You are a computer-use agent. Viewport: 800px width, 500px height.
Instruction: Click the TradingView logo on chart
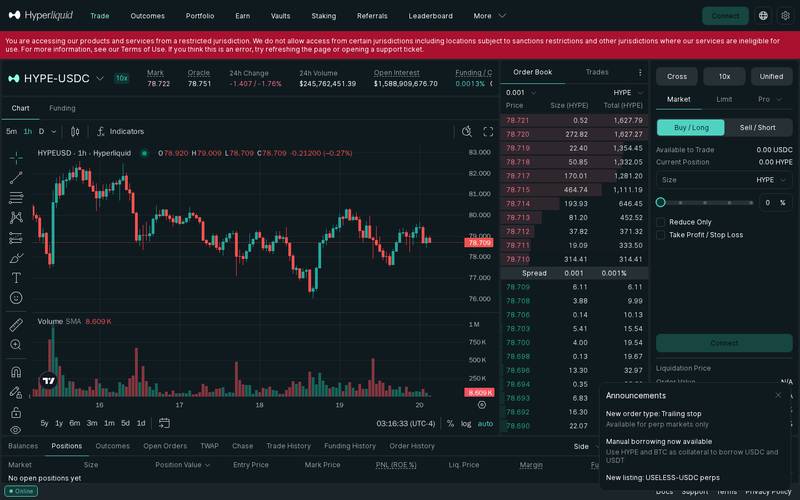point(48,380)
